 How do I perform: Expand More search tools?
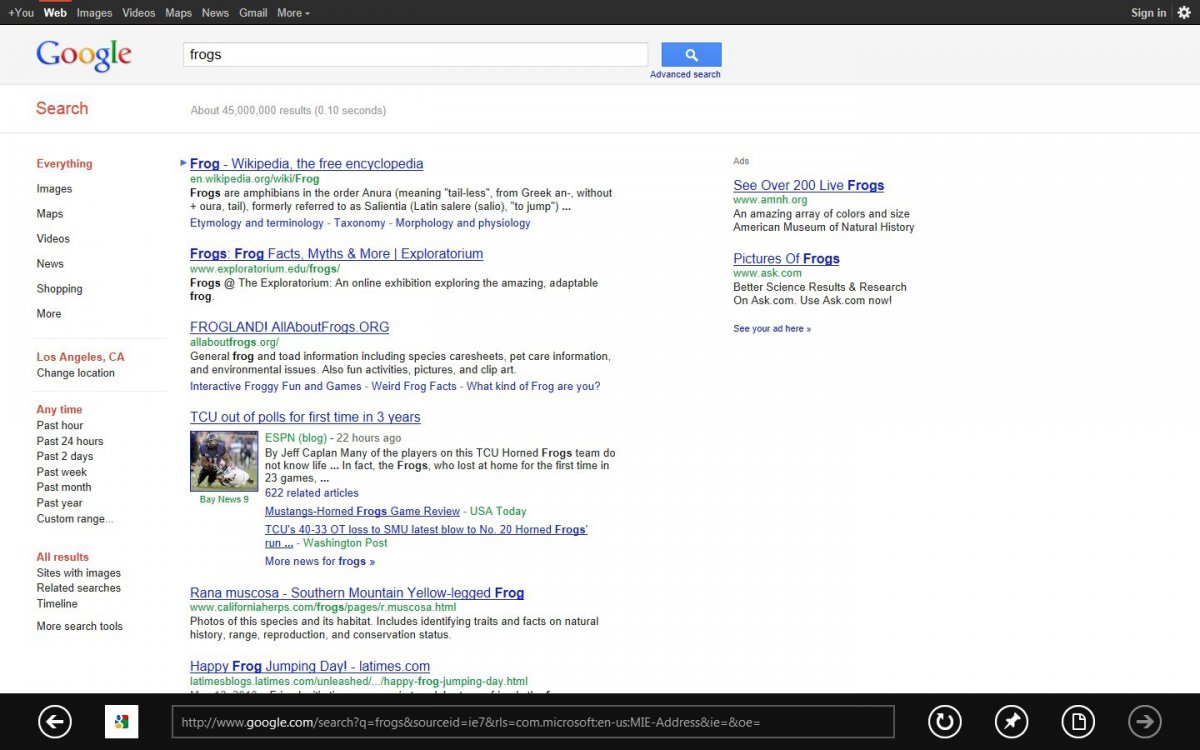(x=80, y=627)
